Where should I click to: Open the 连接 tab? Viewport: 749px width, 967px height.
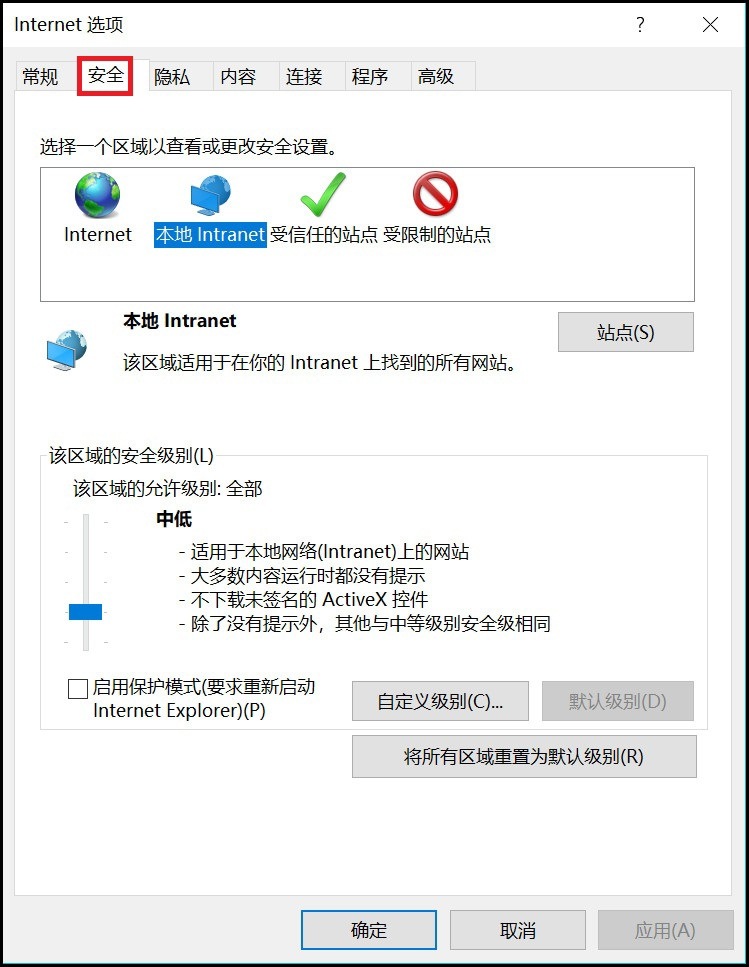304,76
